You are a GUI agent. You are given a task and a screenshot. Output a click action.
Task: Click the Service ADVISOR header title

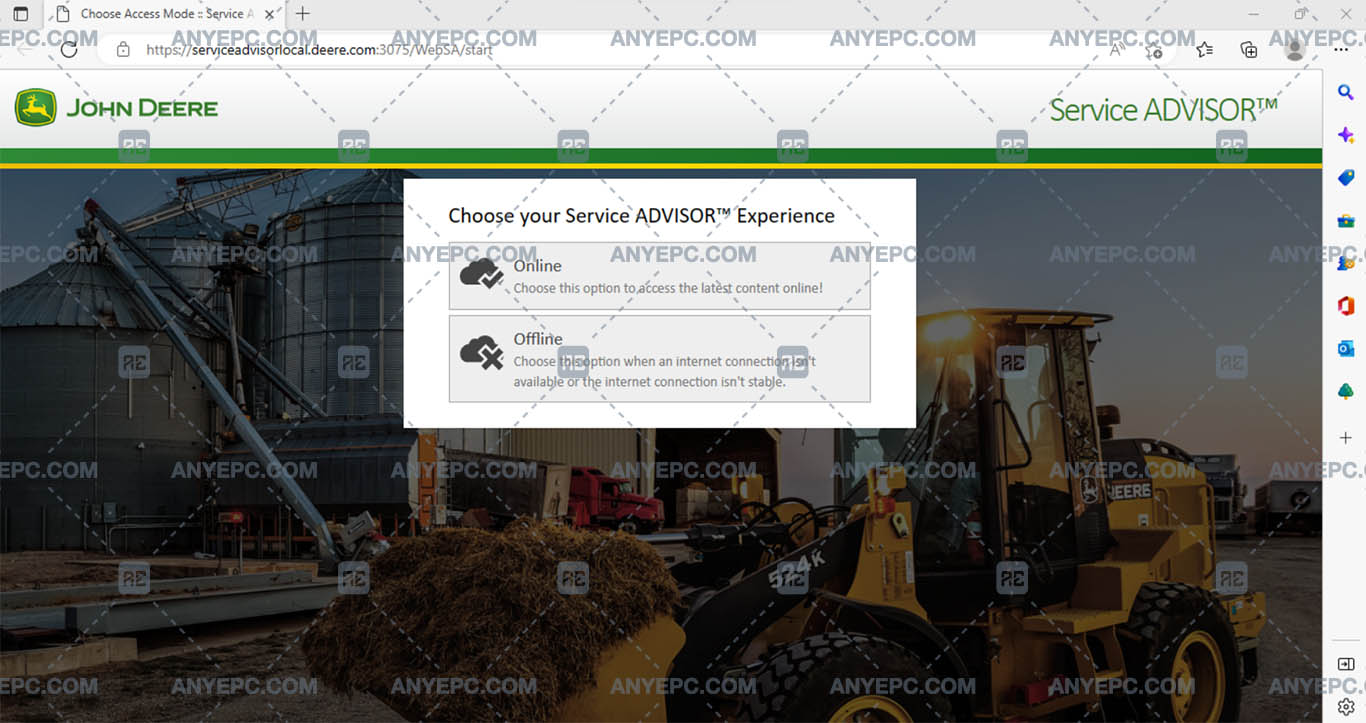point(1163,110)
